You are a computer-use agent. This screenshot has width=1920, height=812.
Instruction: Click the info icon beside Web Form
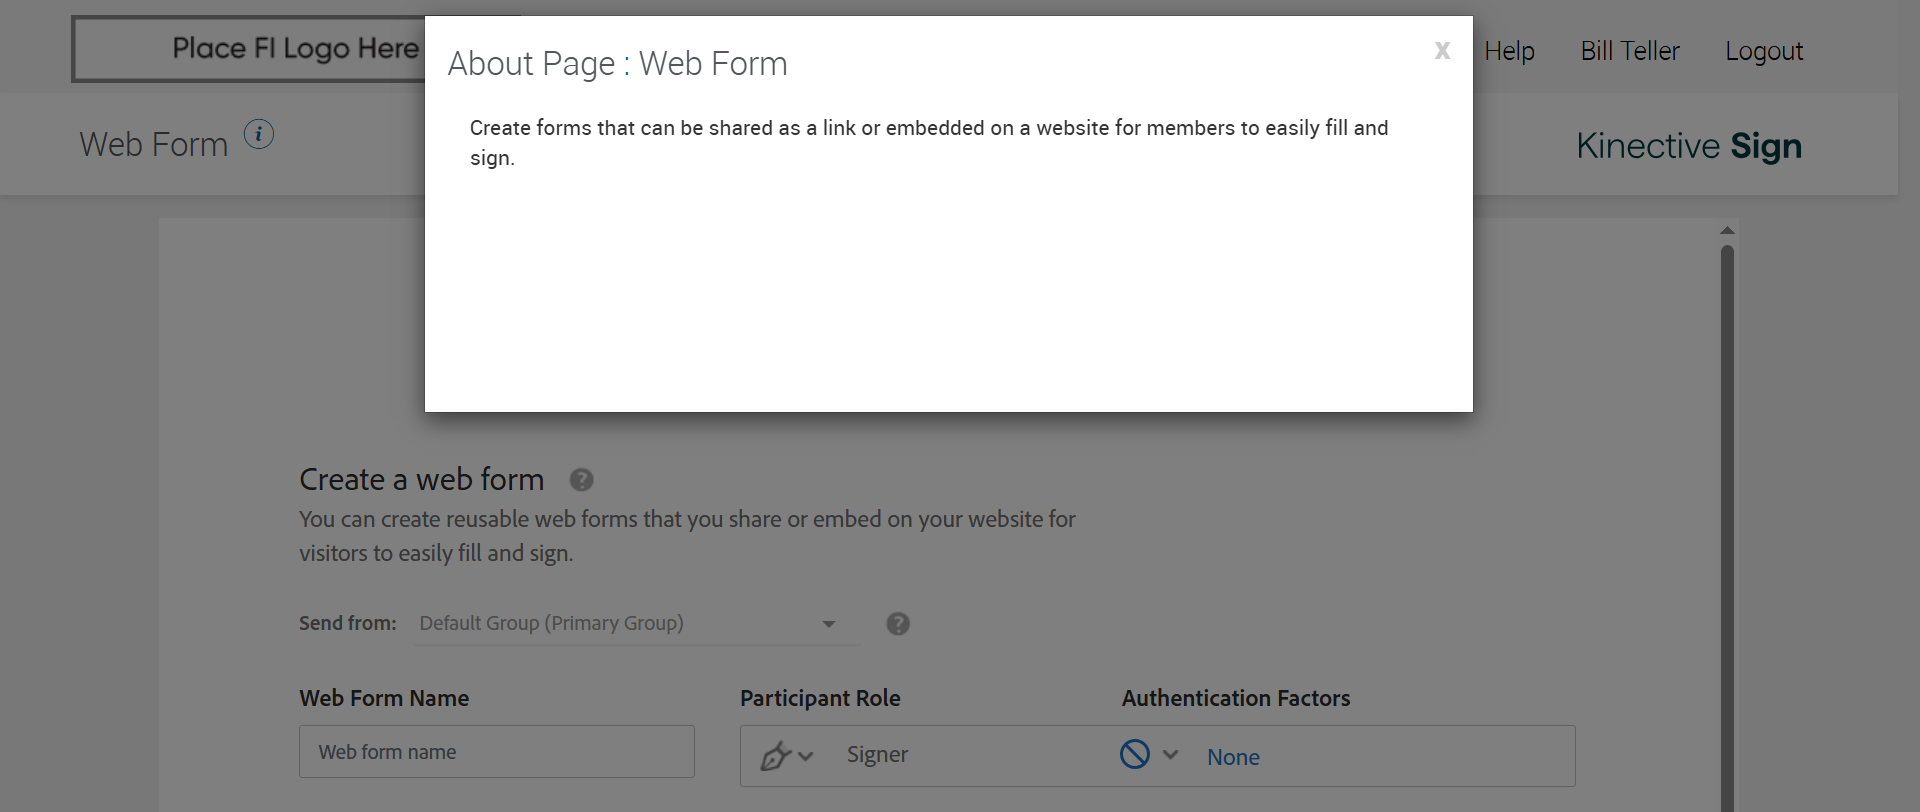[x=259, y=134]
